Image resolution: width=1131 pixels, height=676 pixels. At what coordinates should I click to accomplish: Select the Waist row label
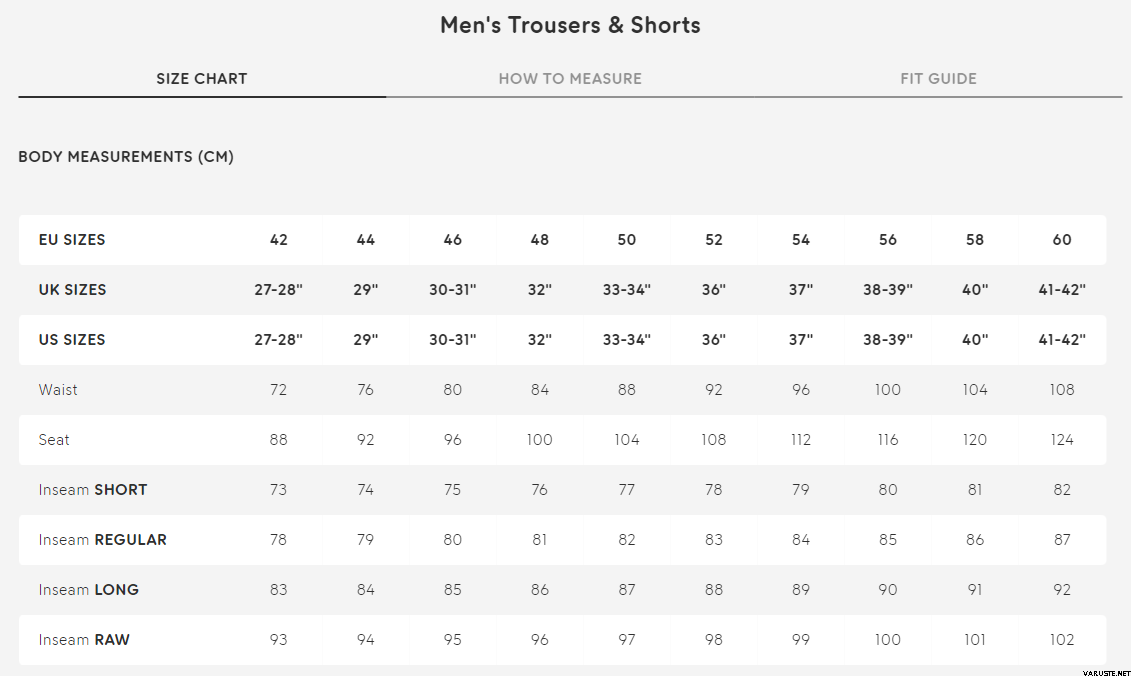[x=58, y=390]
